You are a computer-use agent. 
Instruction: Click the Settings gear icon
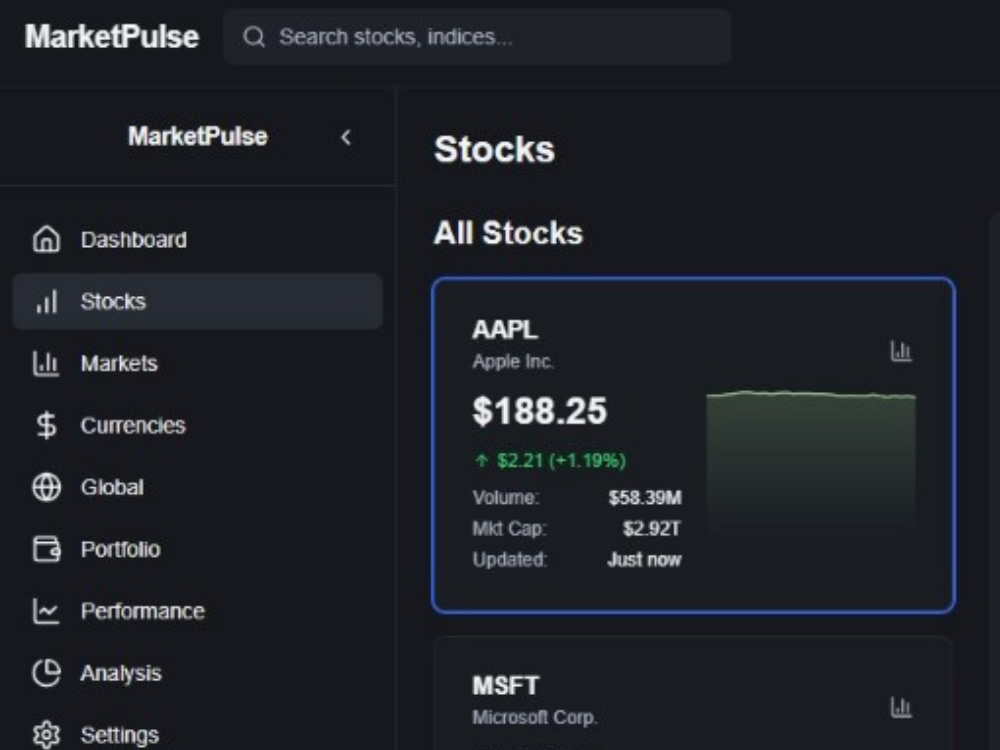(x=46, y=735)
